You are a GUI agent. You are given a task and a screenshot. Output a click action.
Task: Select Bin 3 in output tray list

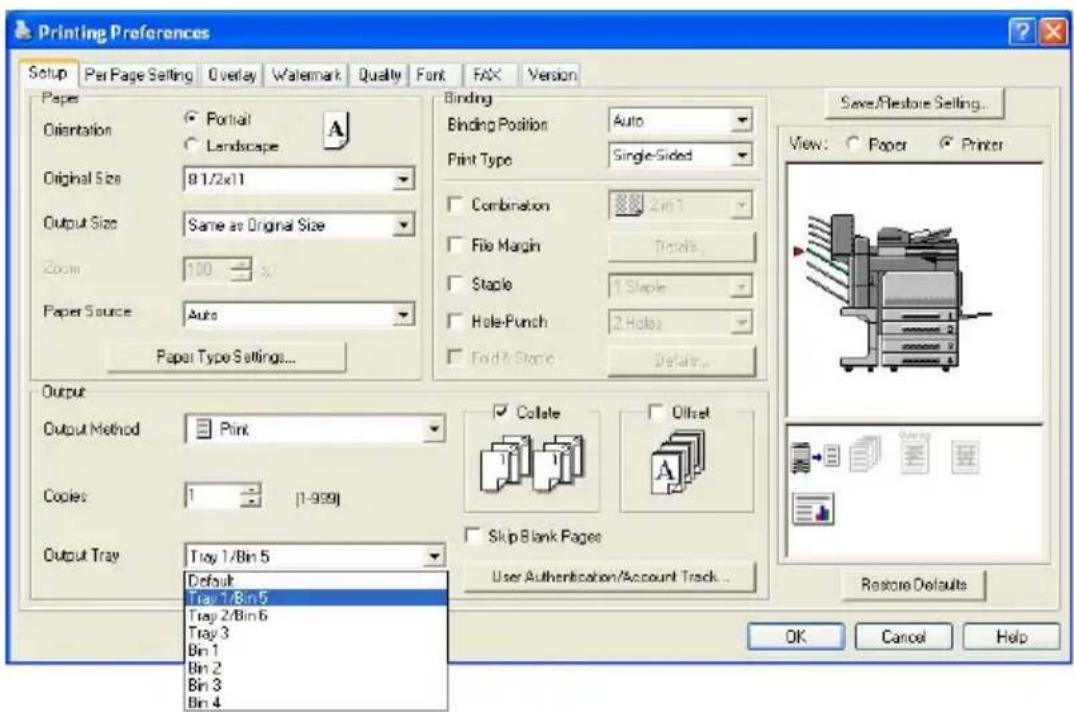pos(316,684)
